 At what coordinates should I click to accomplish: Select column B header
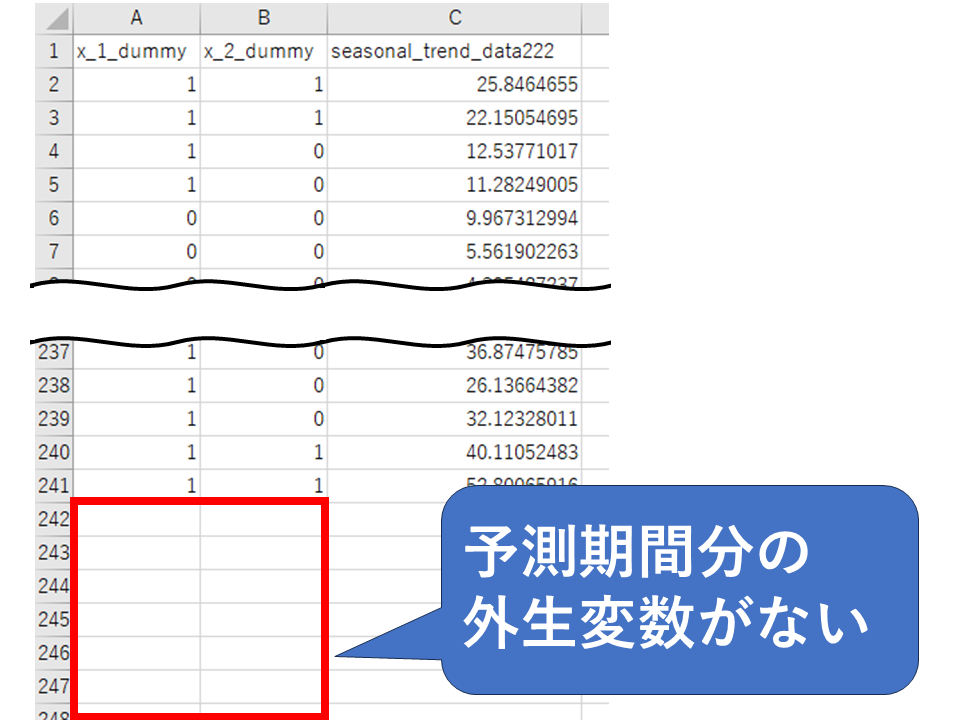pyautogui.click(x=263, y=18)
